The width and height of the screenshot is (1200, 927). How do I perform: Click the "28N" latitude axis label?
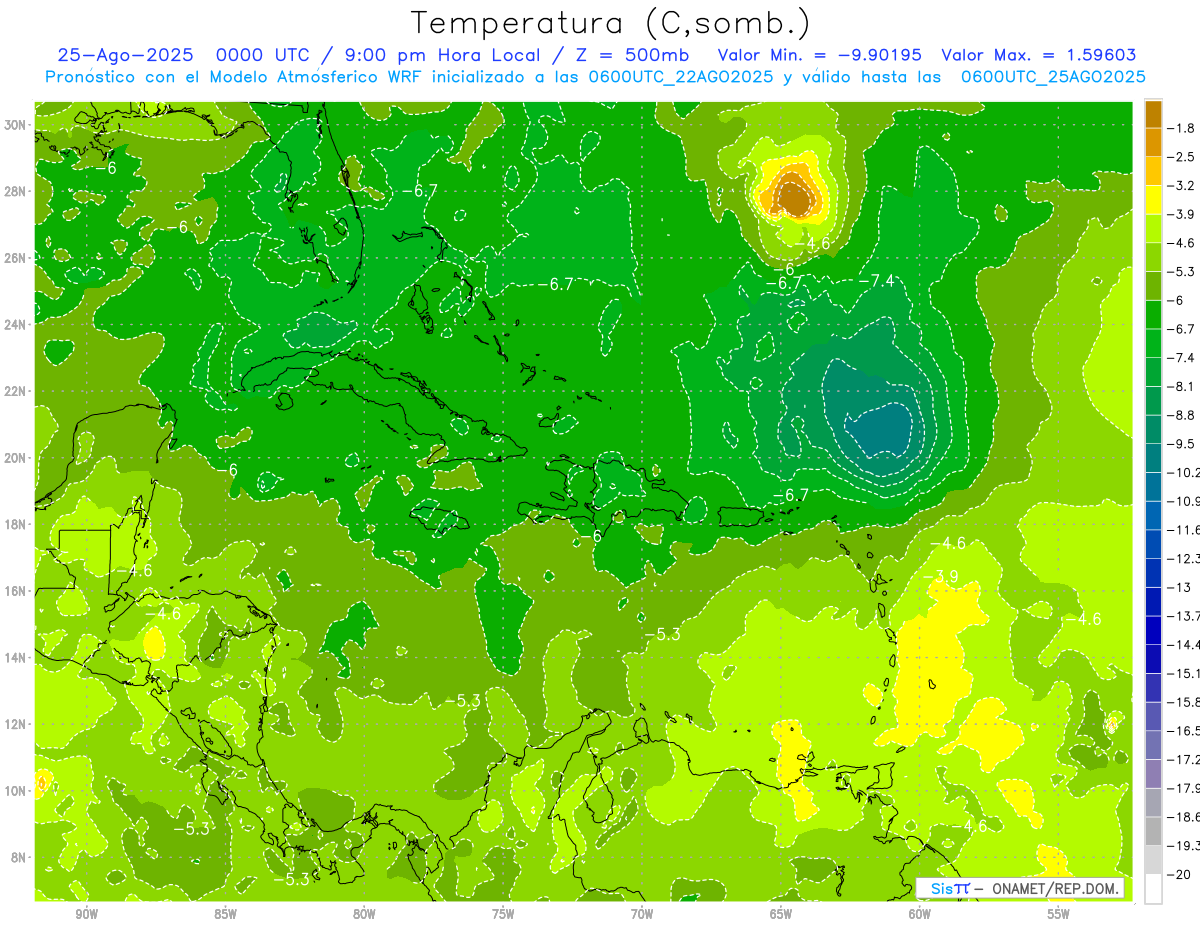[x=16, y=191]
